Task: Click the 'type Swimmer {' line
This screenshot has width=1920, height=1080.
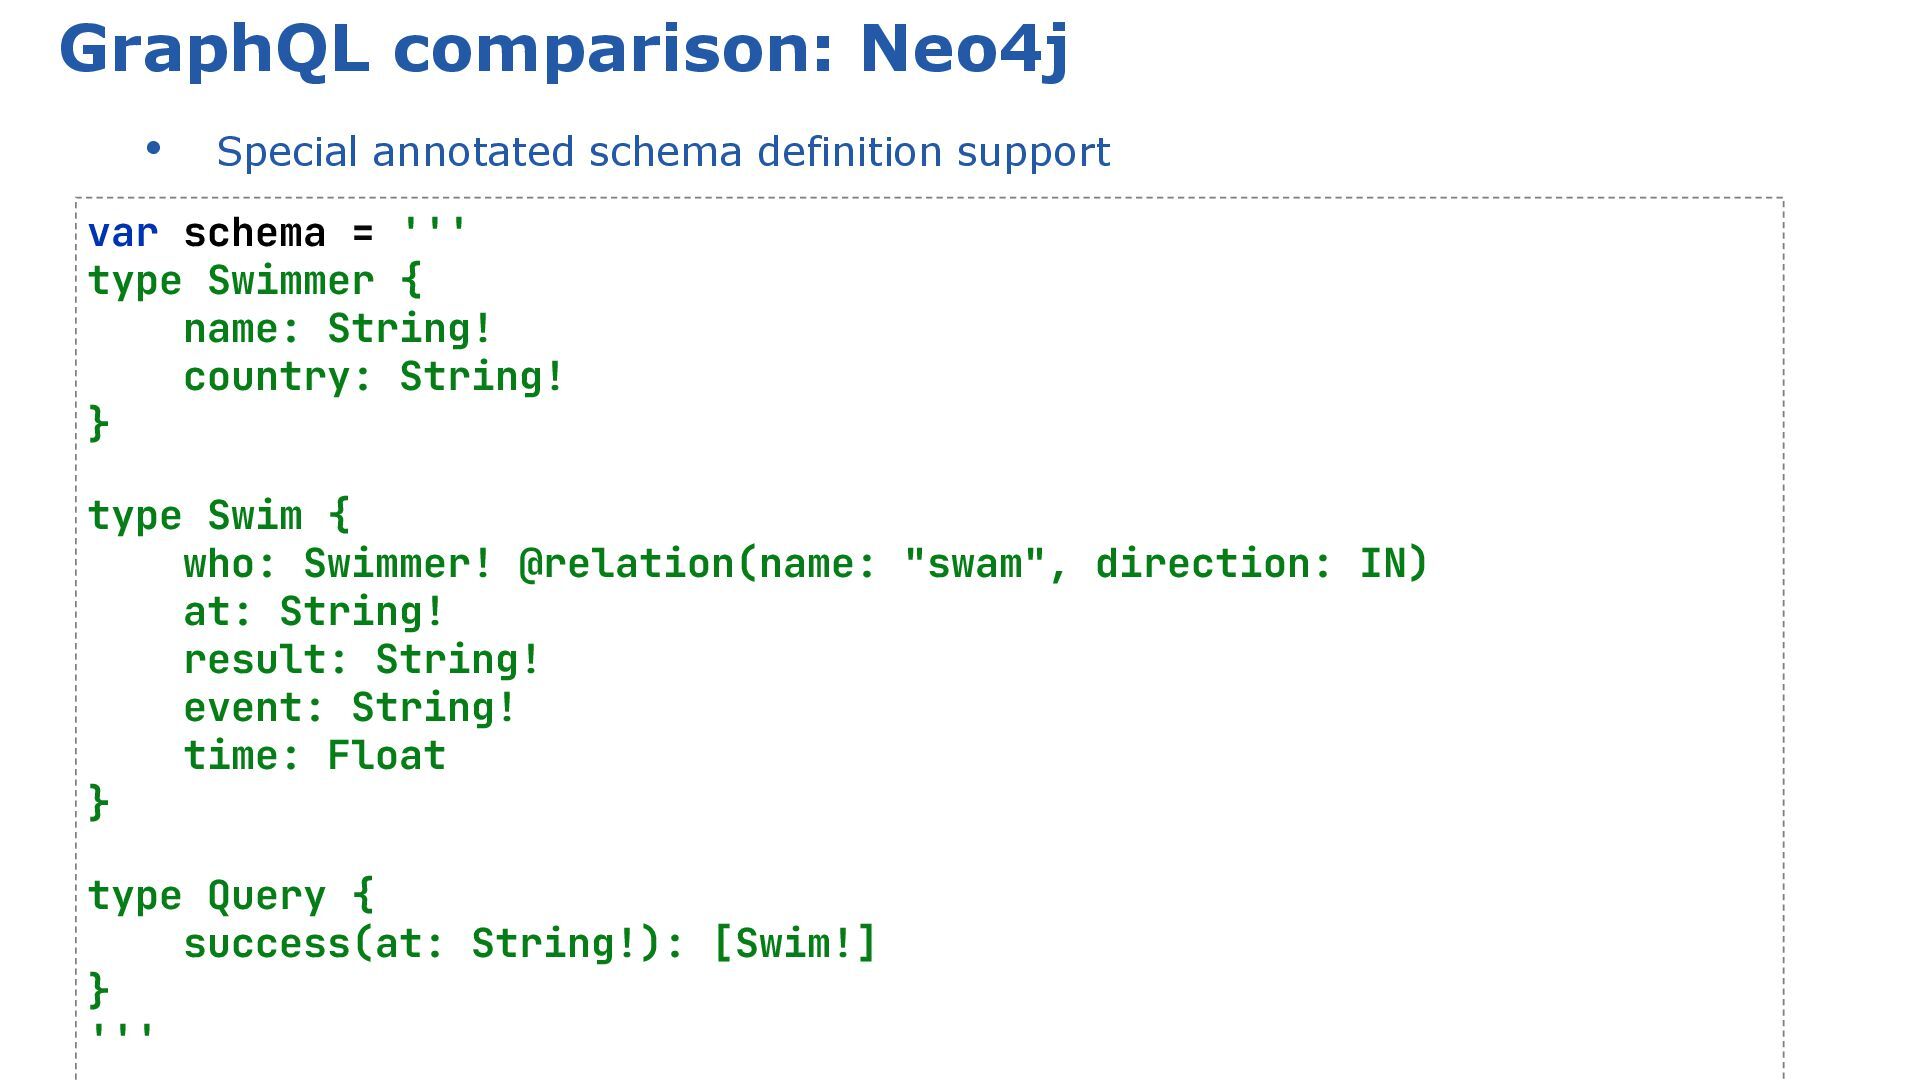Action: [x=255, y=281]
